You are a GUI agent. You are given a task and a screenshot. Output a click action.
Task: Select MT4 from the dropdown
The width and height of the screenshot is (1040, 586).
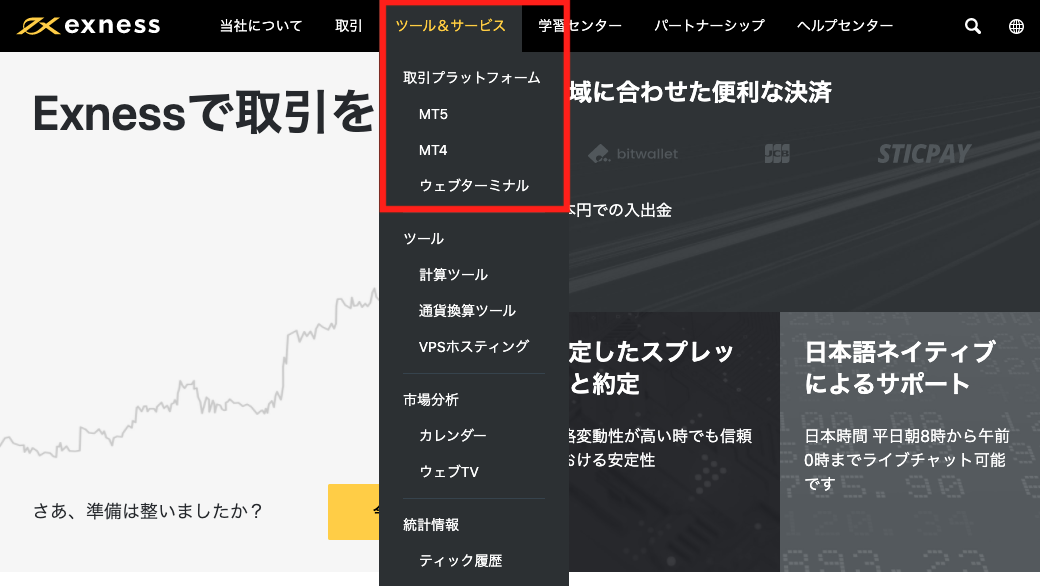[x=433, y=150]
